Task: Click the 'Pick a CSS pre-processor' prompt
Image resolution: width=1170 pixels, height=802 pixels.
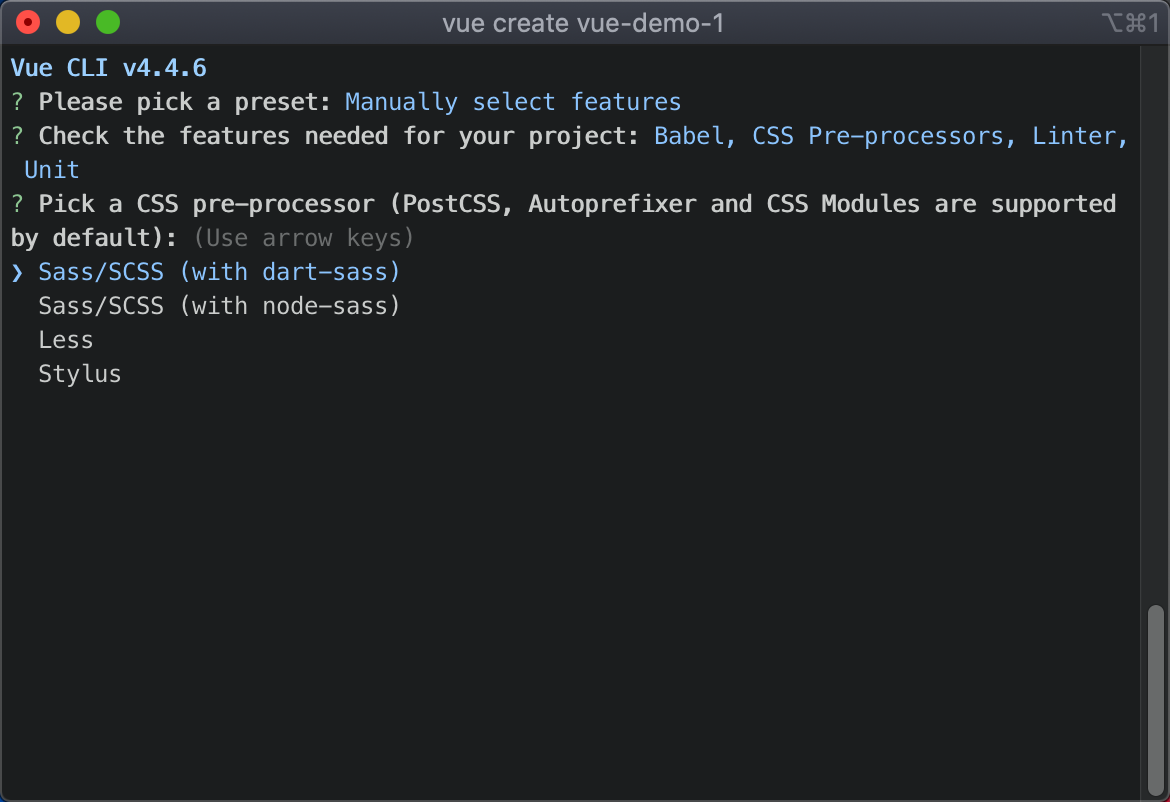Action: click(x=206, y=204)
